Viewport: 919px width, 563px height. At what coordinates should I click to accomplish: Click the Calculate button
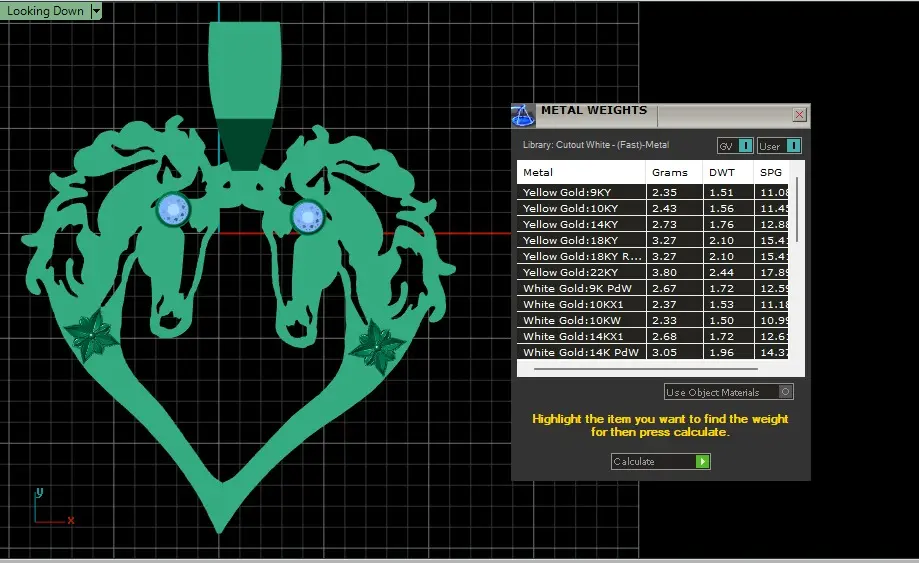click(661, 462)
